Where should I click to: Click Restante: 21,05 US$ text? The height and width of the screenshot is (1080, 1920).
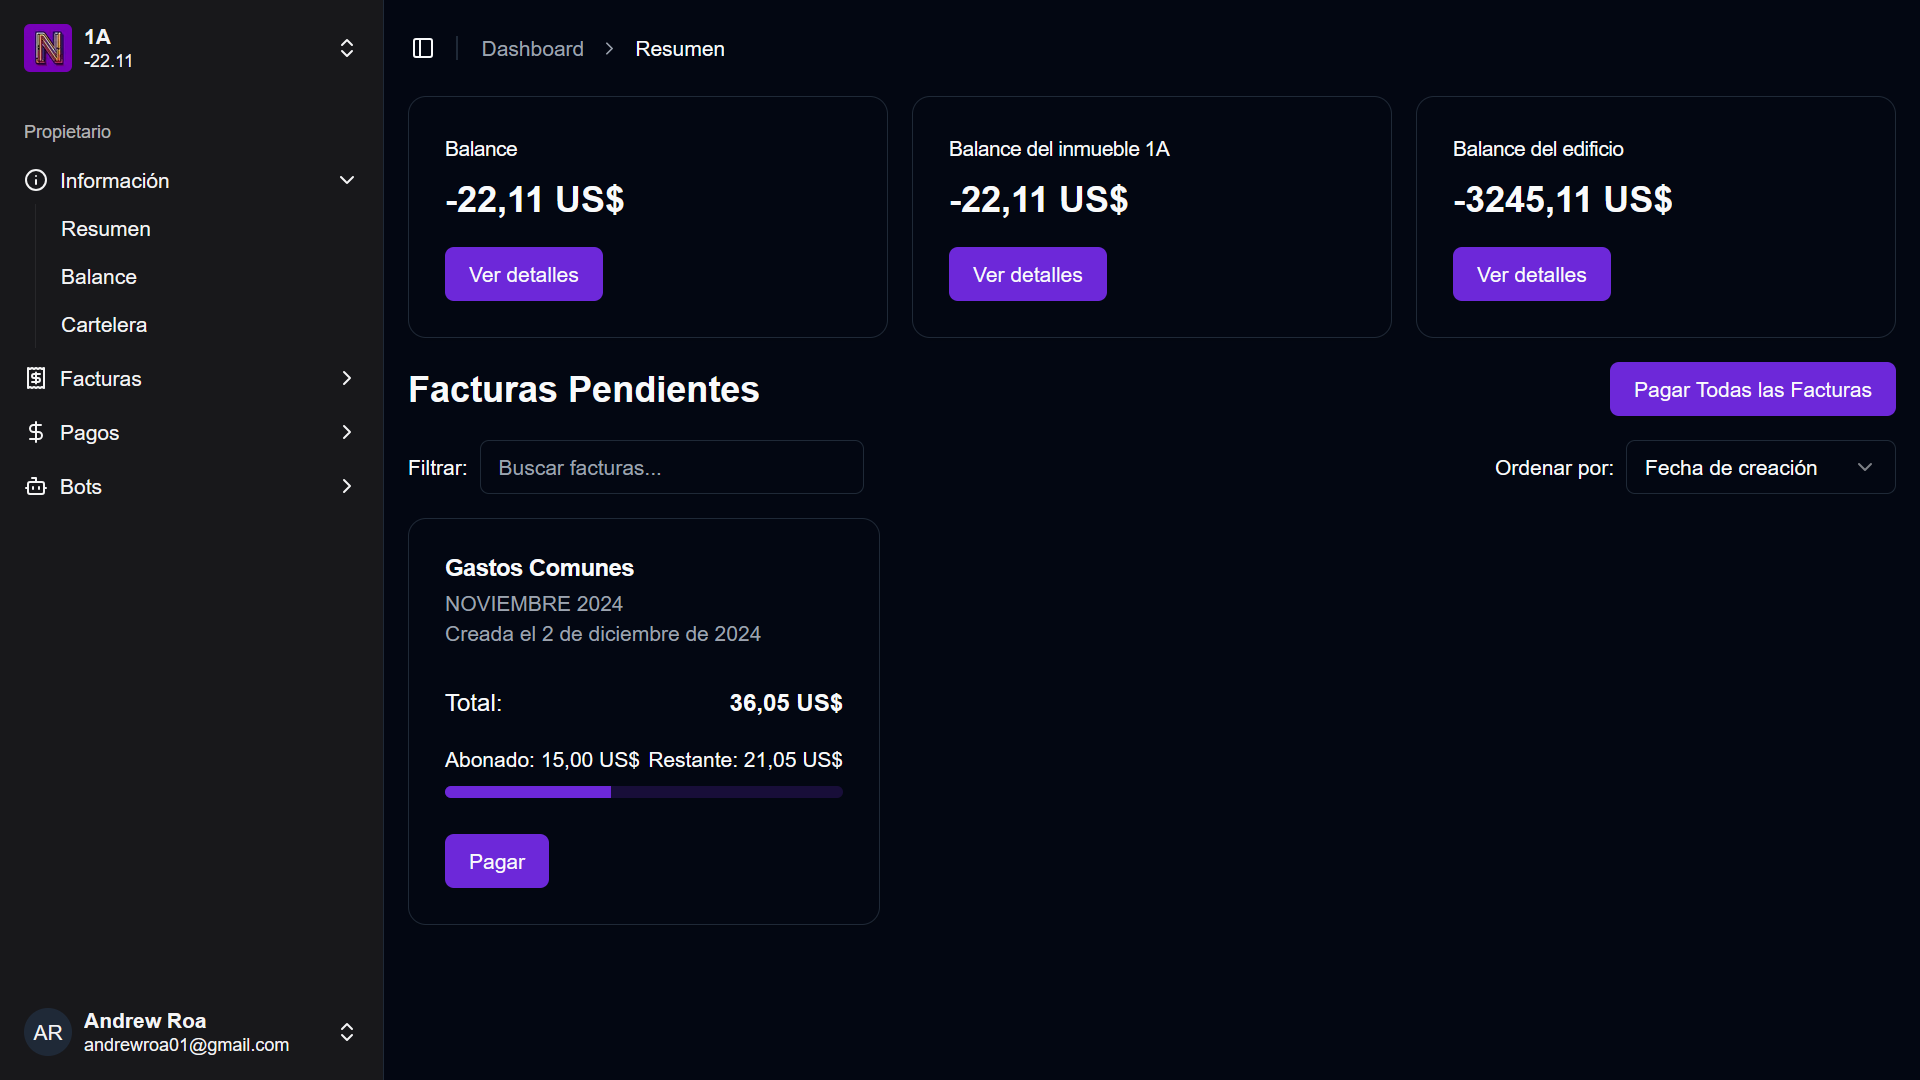pos(746,760)
